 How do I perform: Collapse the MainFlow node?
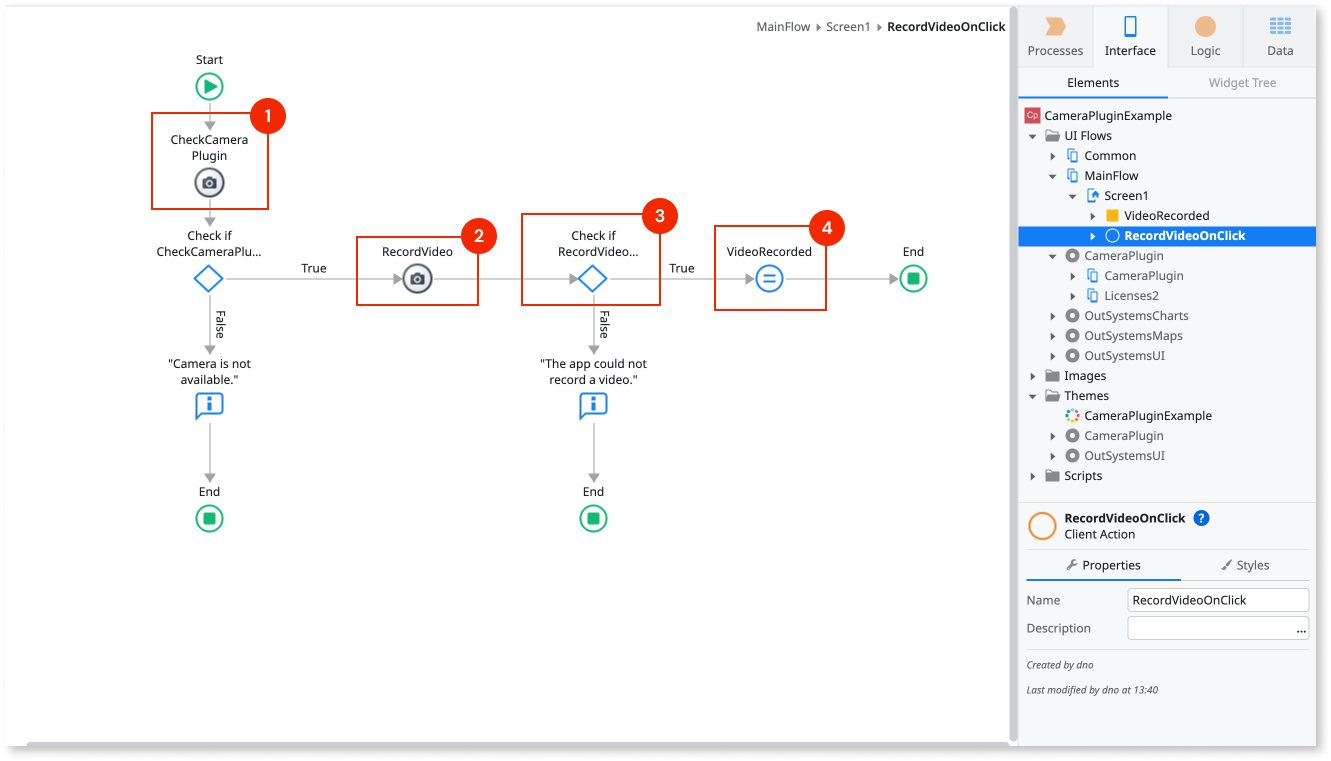pos(1053,176)
